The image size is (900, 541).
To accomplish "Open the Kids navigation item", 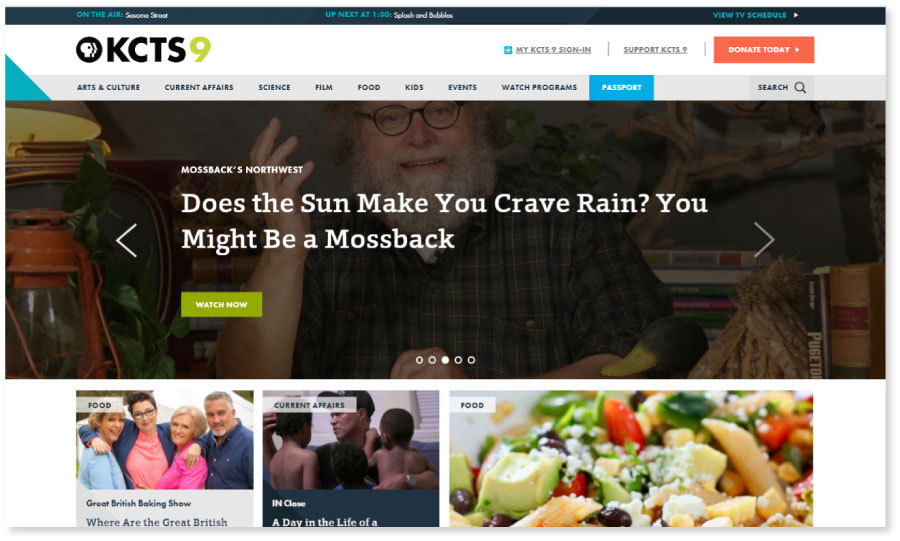I will point(414,87).
